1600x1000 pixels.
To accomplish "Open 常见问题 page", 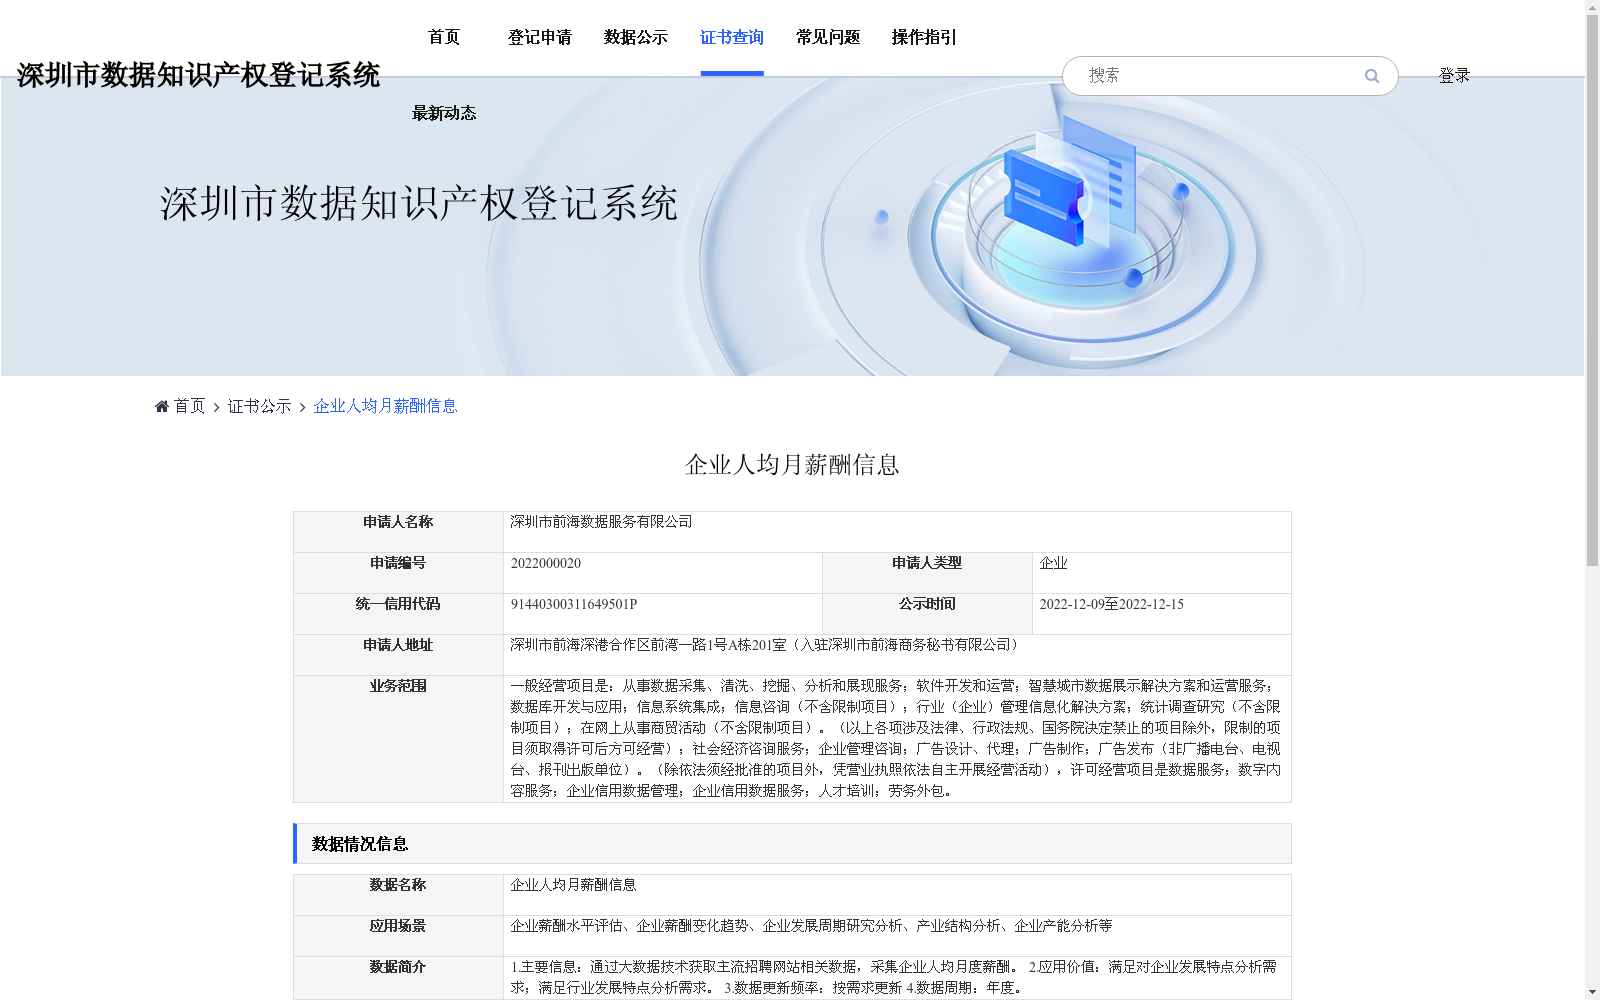I will [x=828, y=37].
